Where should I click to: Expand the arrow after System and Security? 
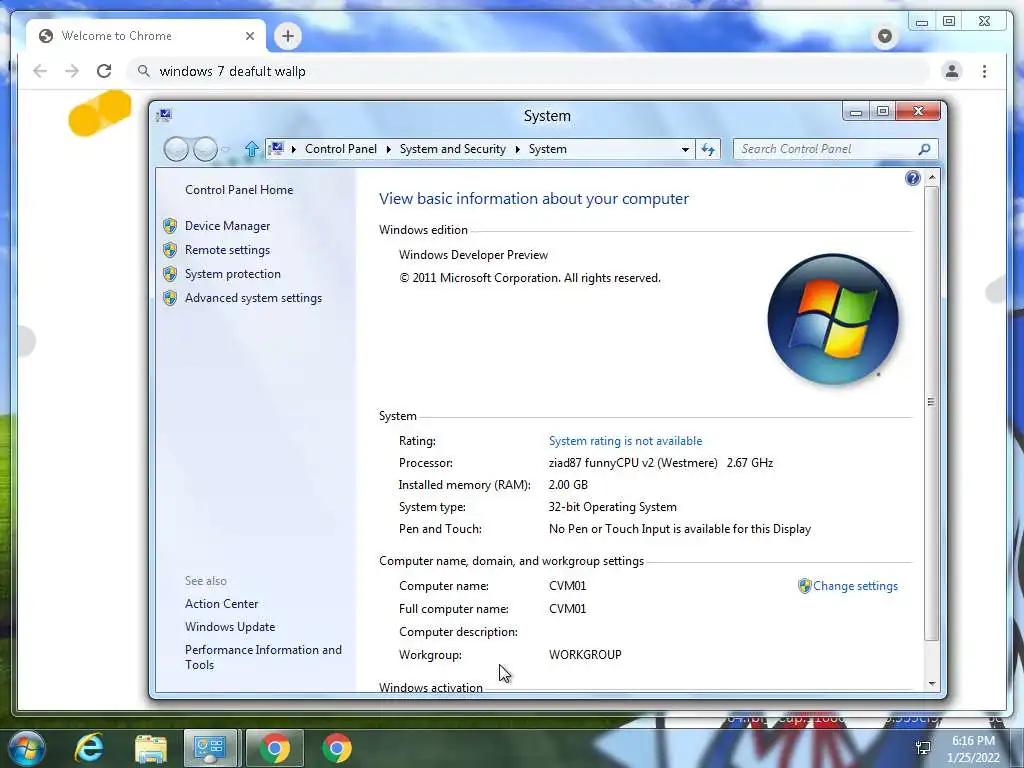[x=517, y=150]
